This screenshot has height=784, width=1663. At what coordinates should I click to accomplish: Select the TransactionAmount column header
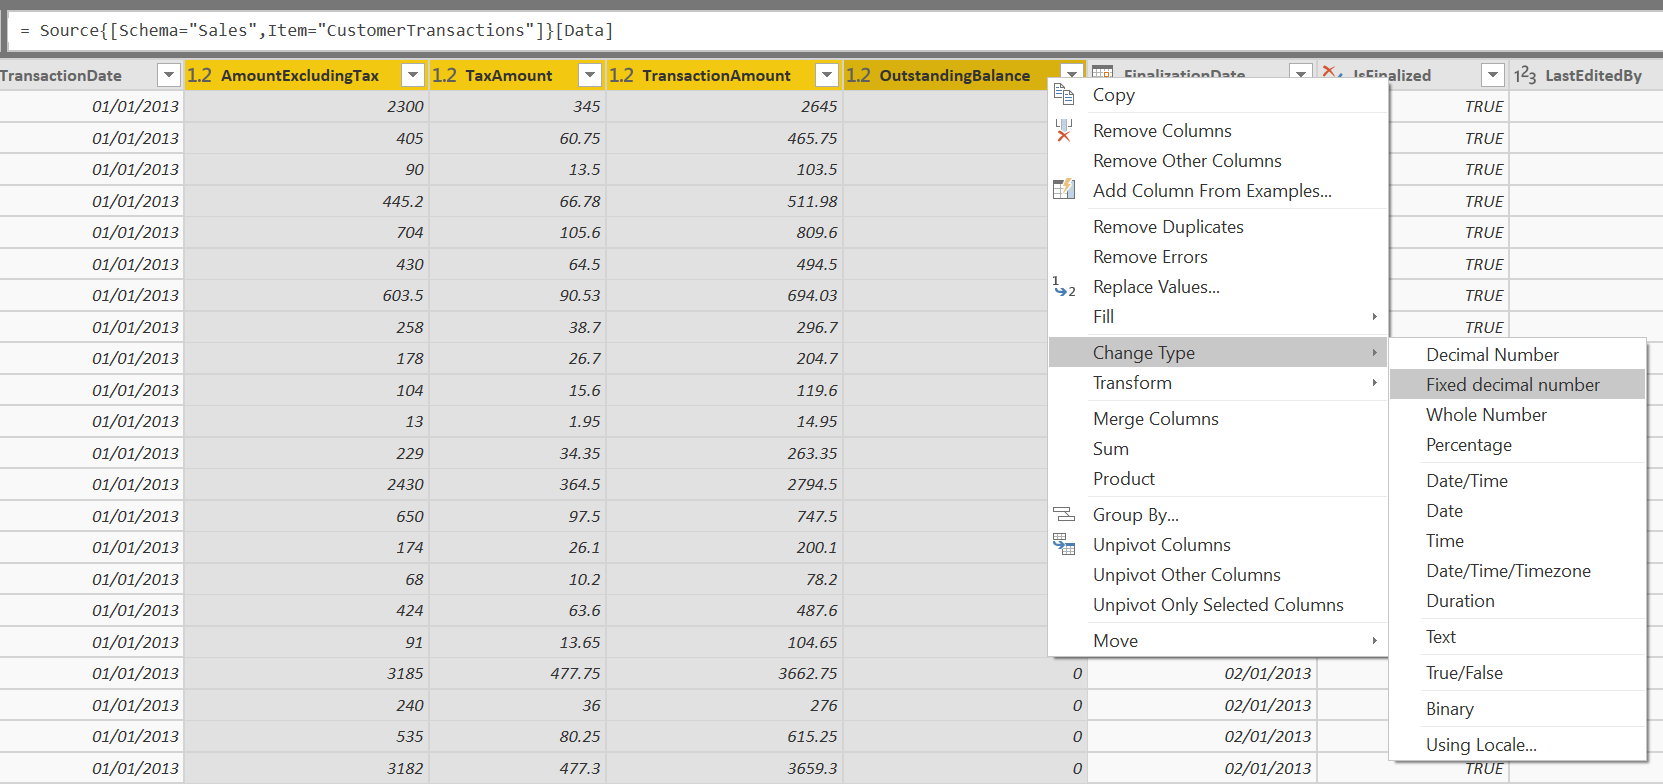click(724, 75)
